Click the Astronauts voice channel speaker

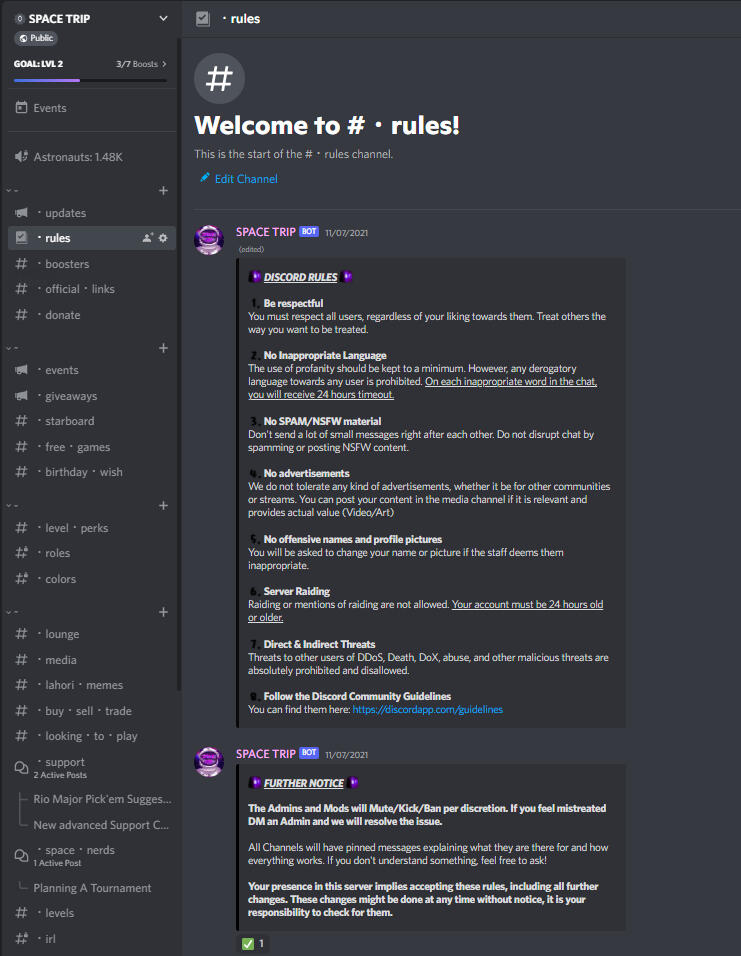pos(21,157)
